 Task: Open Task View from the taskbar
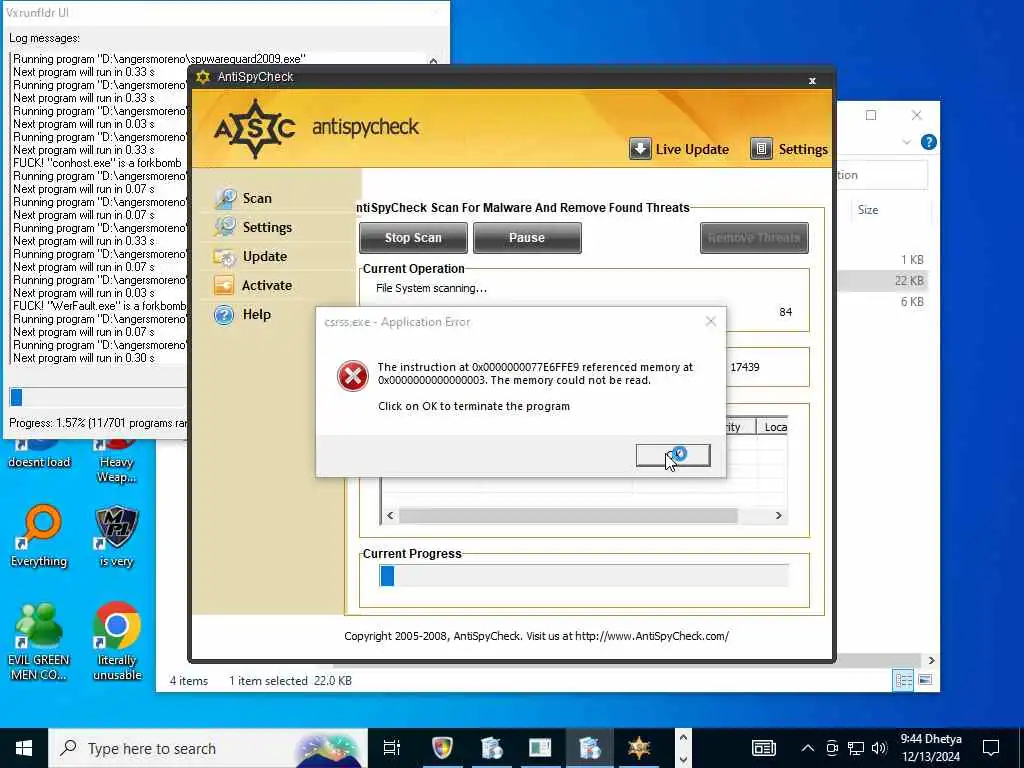click(x=392, y=748)
